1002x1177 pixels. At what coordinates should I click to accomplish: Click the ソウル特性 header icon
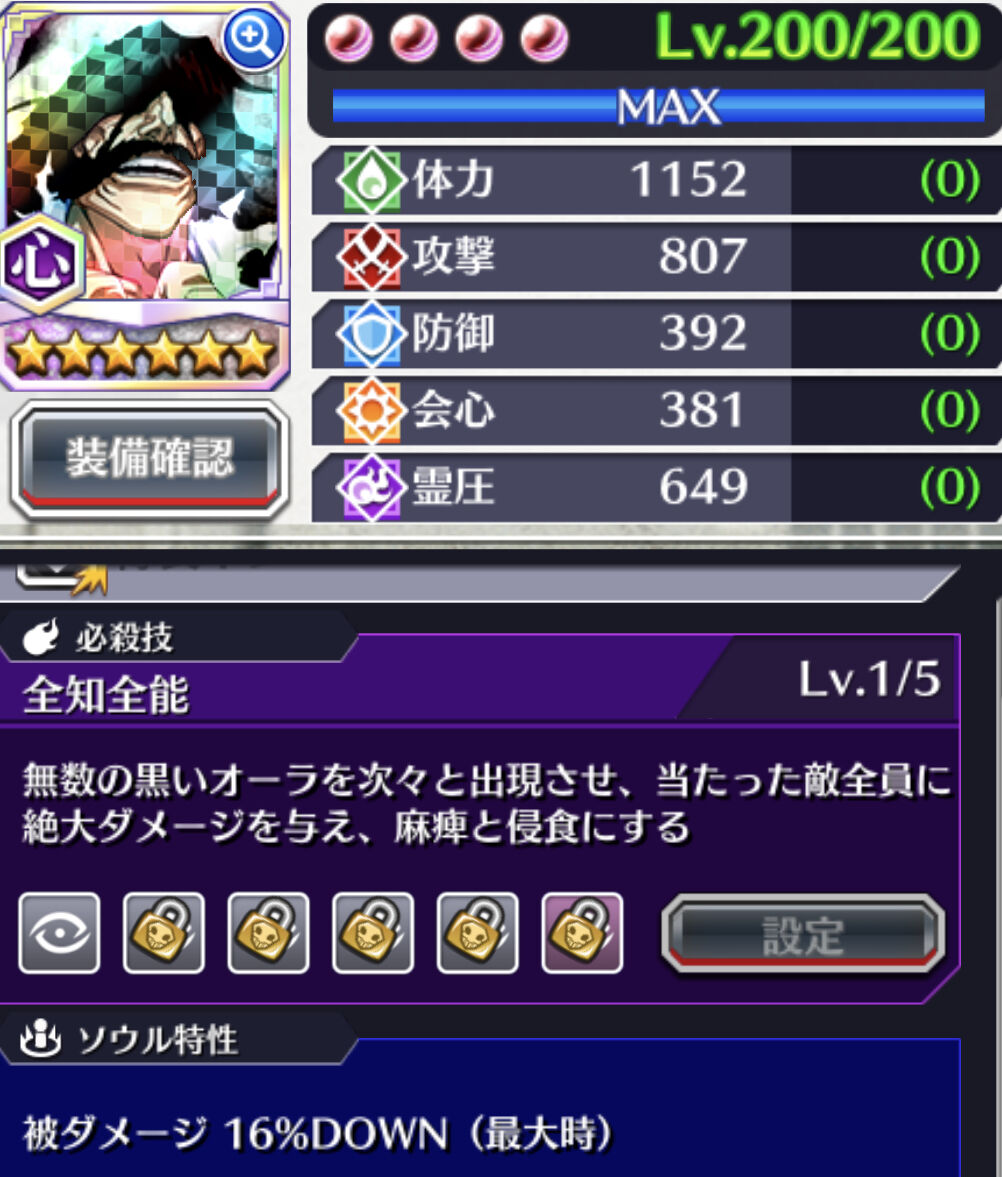pos(41,1038)
